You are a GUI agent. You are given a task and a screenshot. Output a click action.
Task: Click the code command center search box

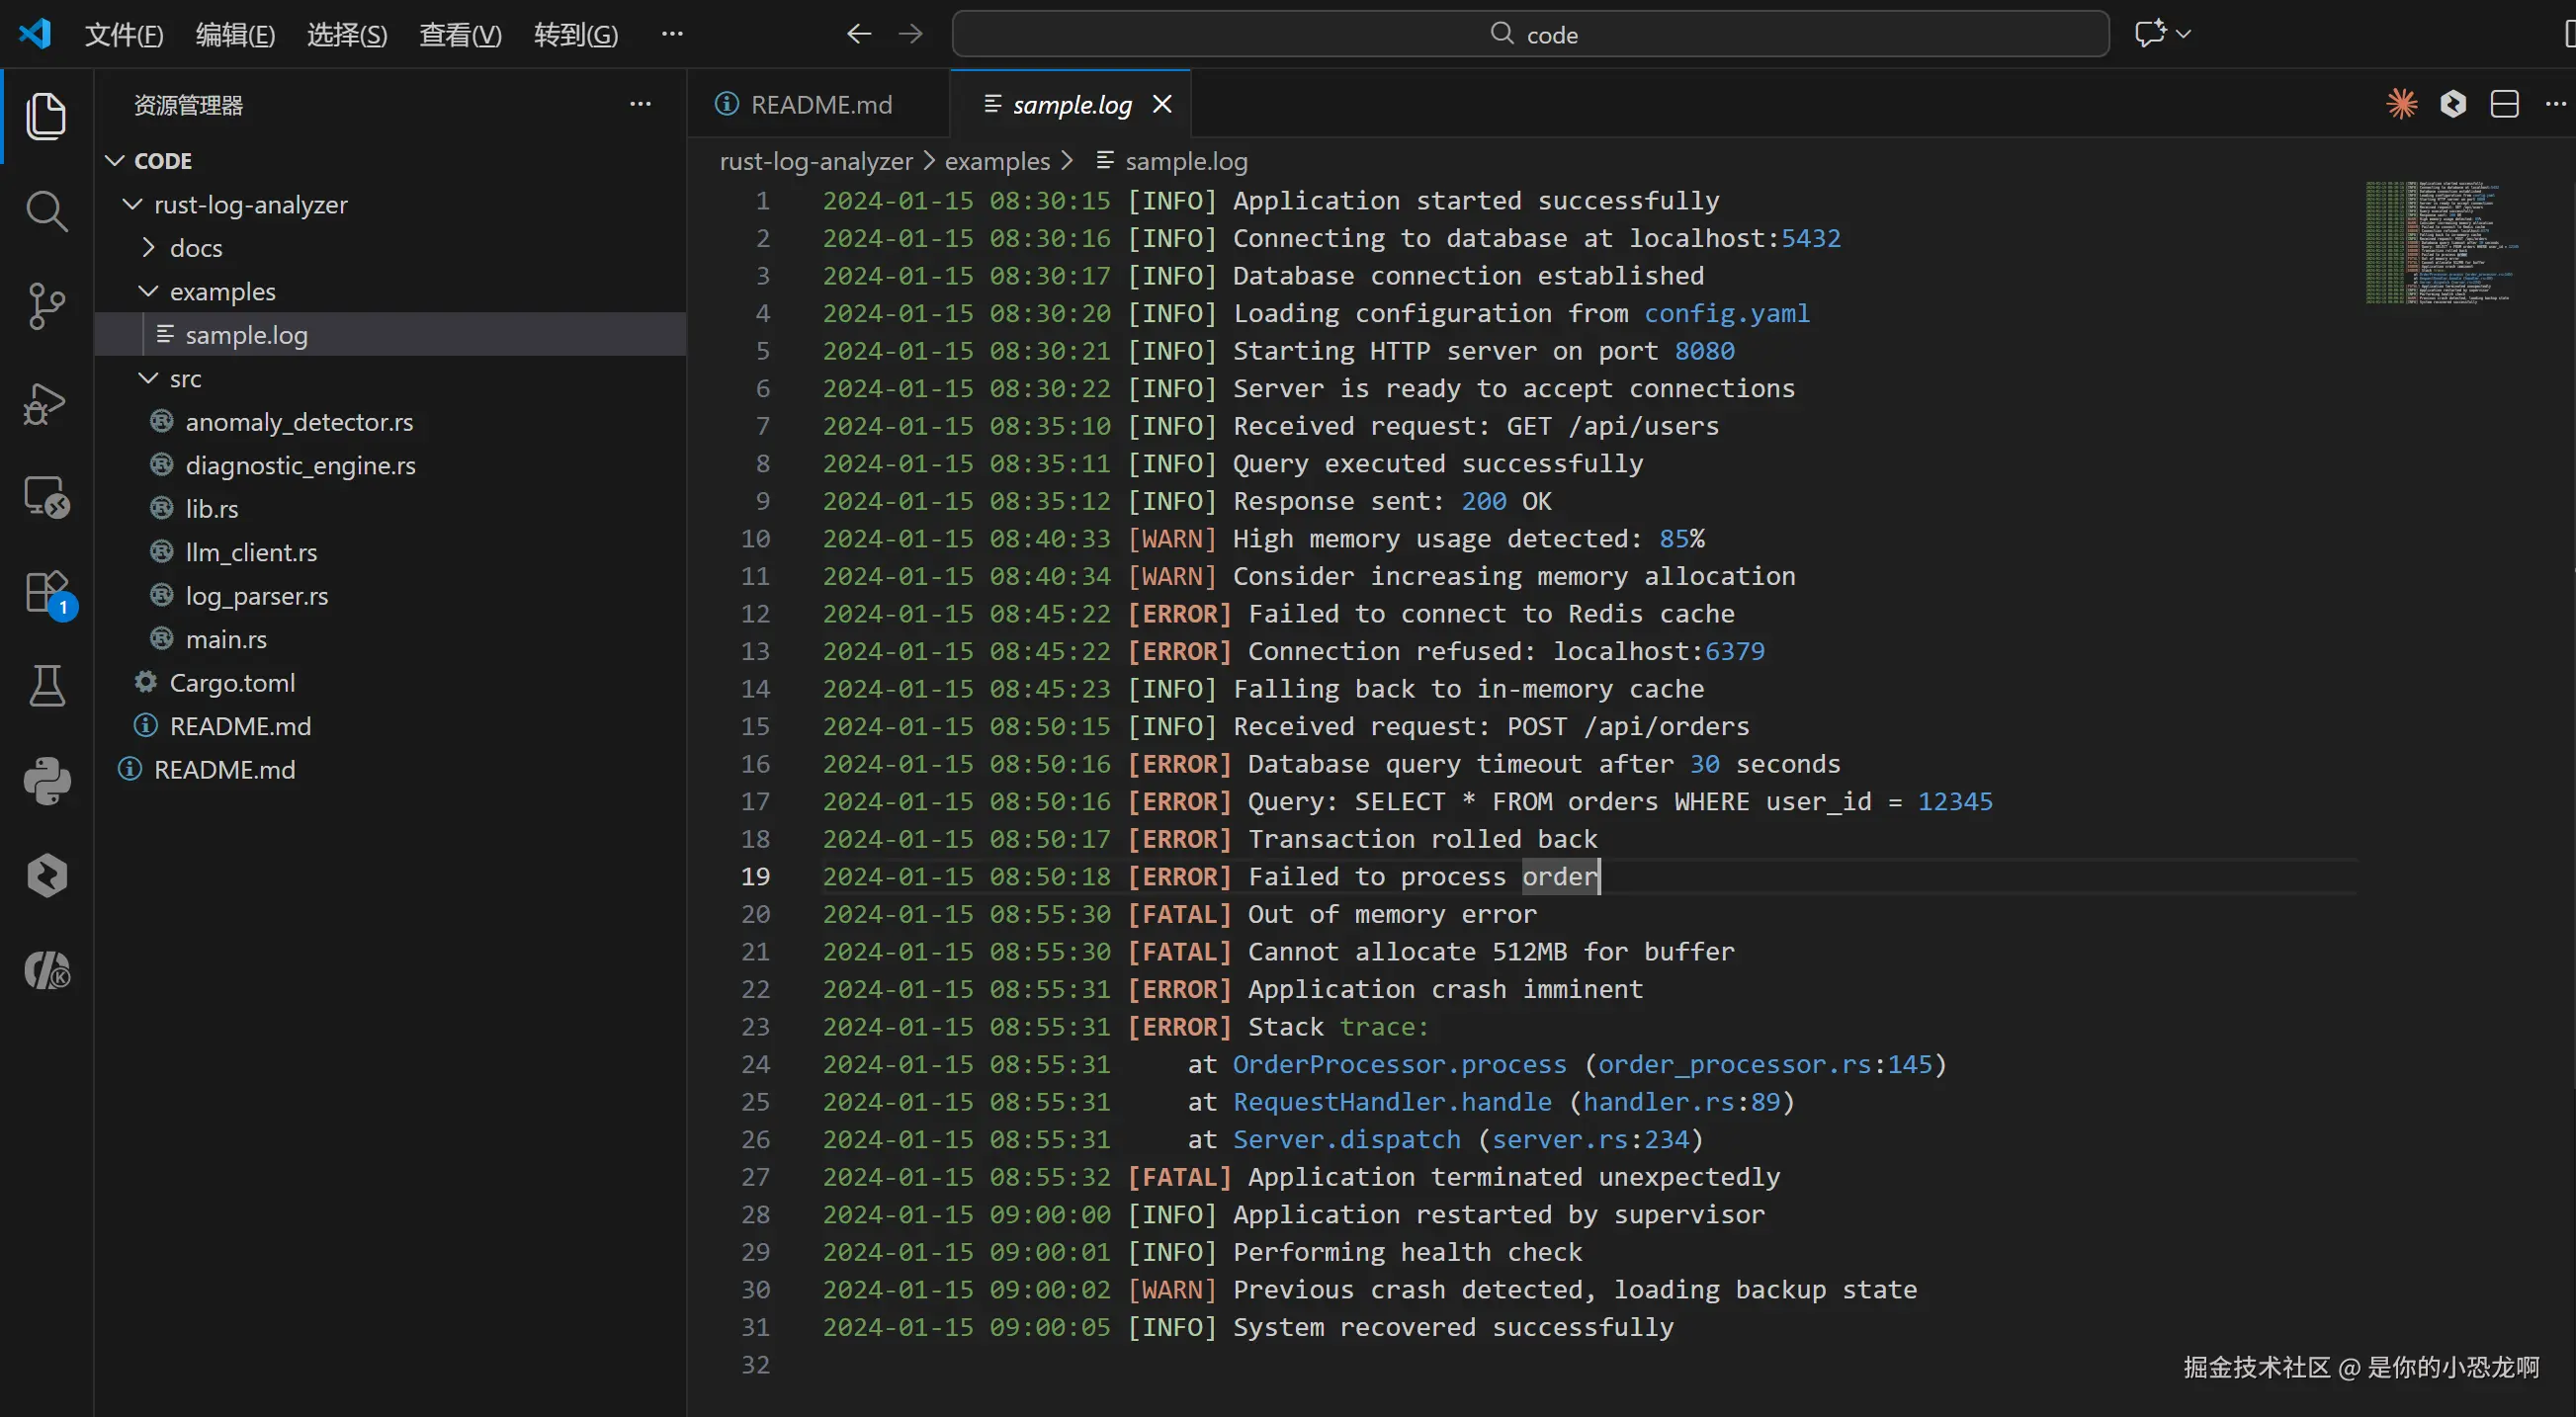(1530, 35)
